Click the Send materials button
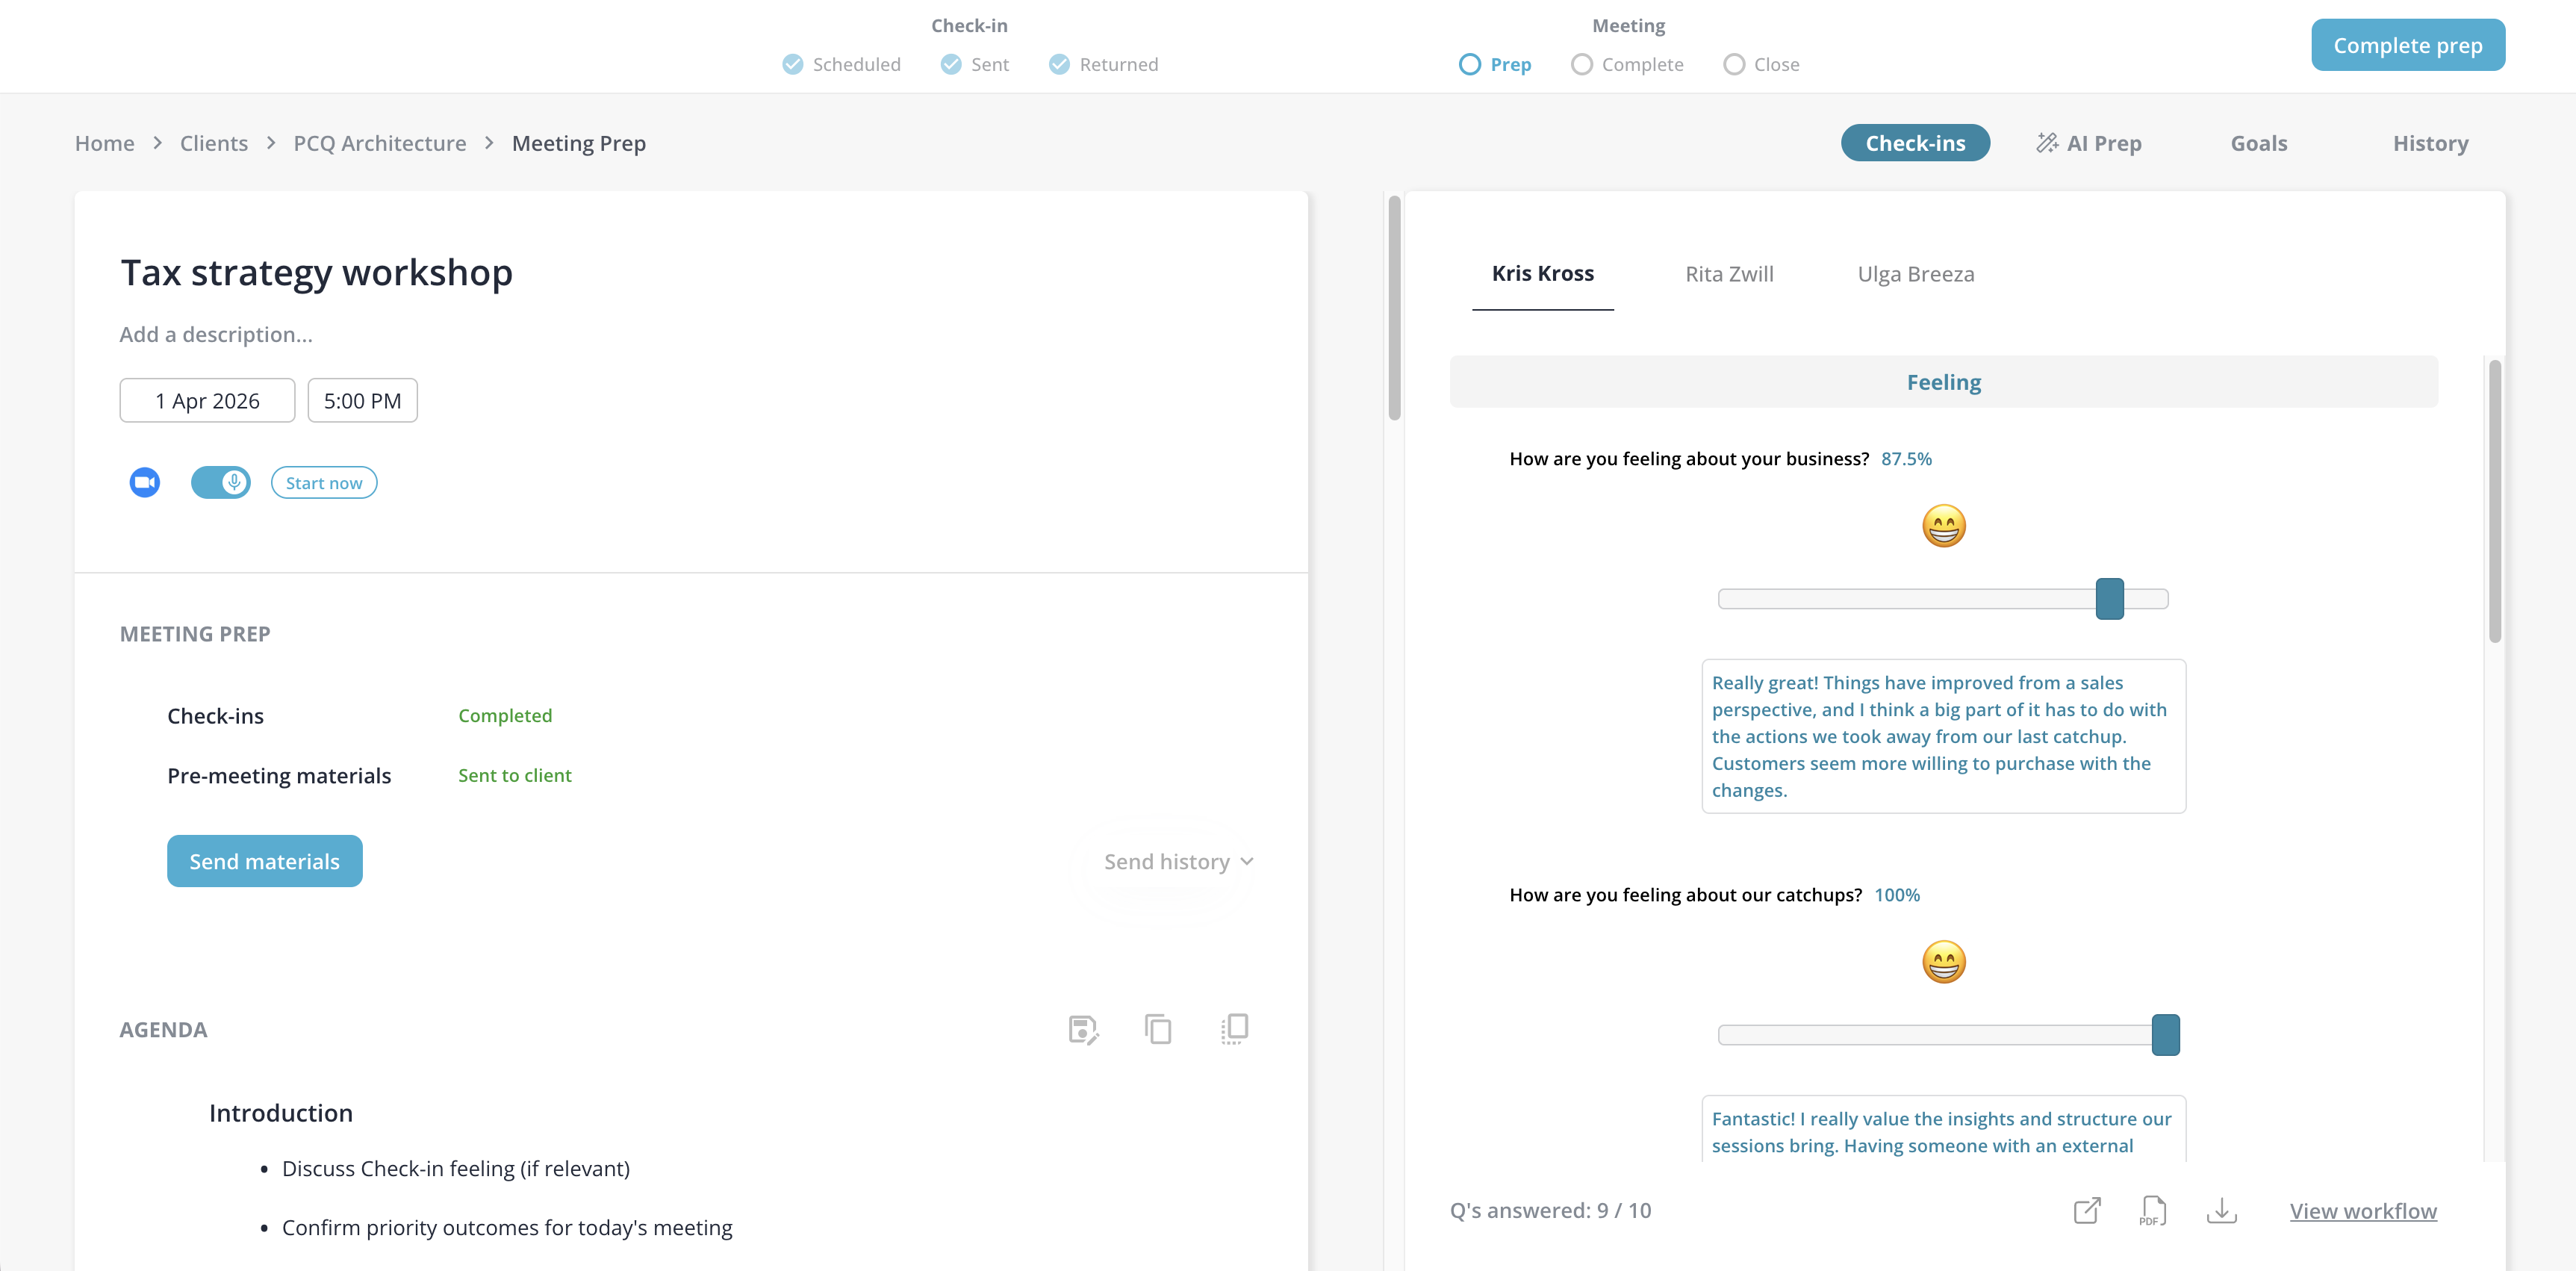 (x=264, y=861)
